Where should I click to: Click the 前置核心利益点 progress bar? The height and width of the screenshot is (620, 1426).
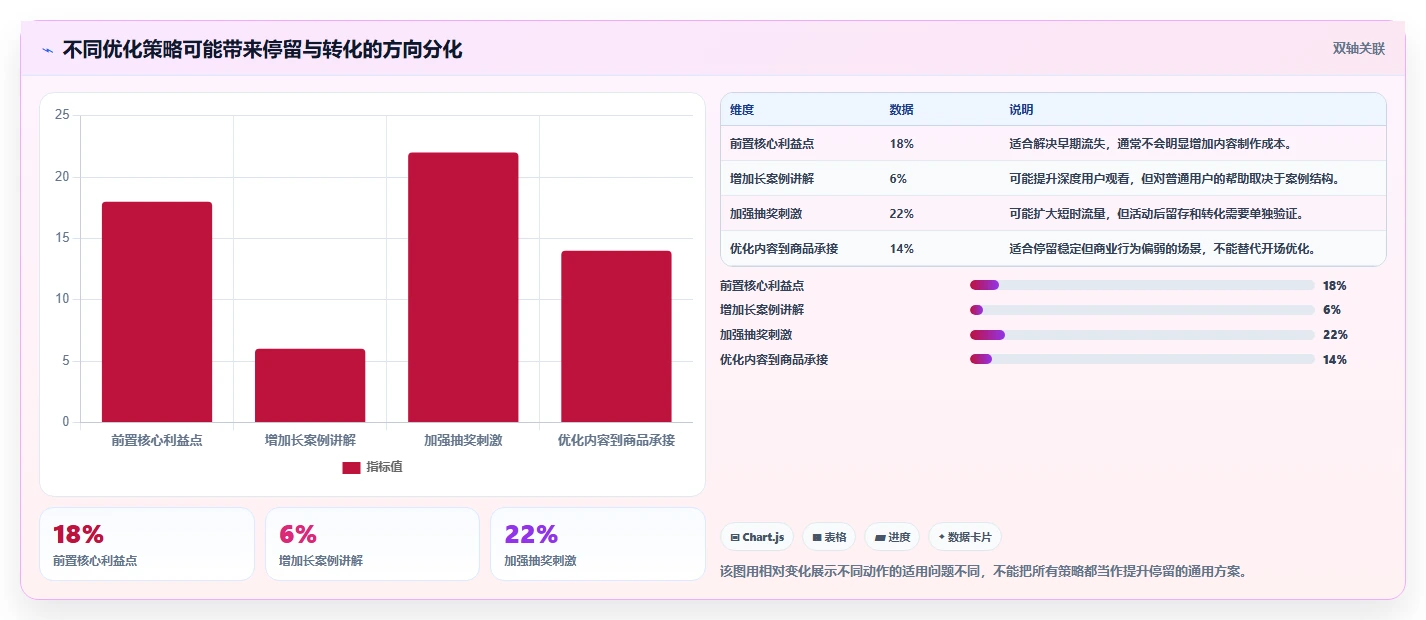pos(1142,285)
